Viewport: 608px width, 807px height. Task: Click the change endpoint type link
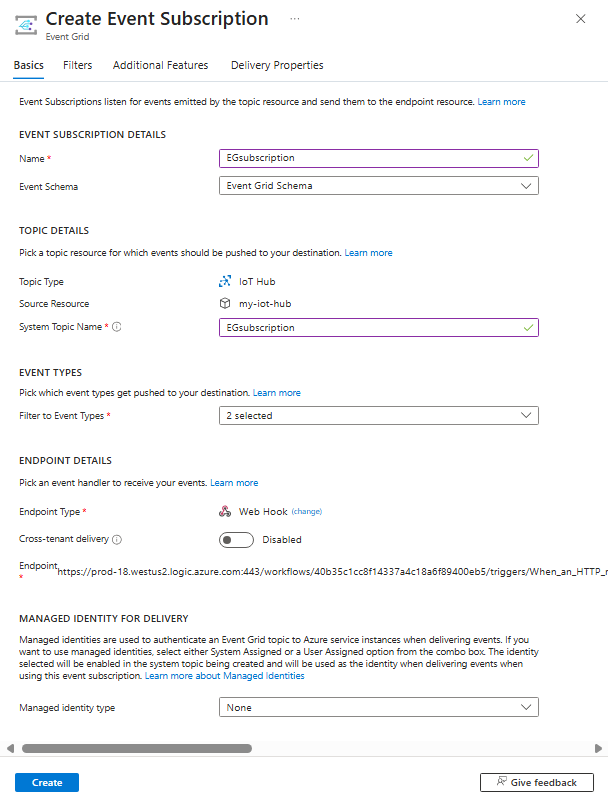click(x=306, y=511)
